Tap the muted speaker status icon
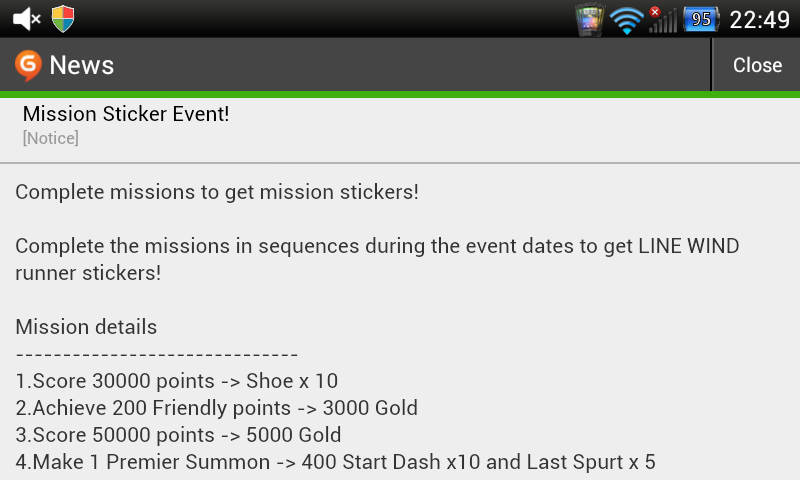Screen dimensions: 800x480 point(26,18)
